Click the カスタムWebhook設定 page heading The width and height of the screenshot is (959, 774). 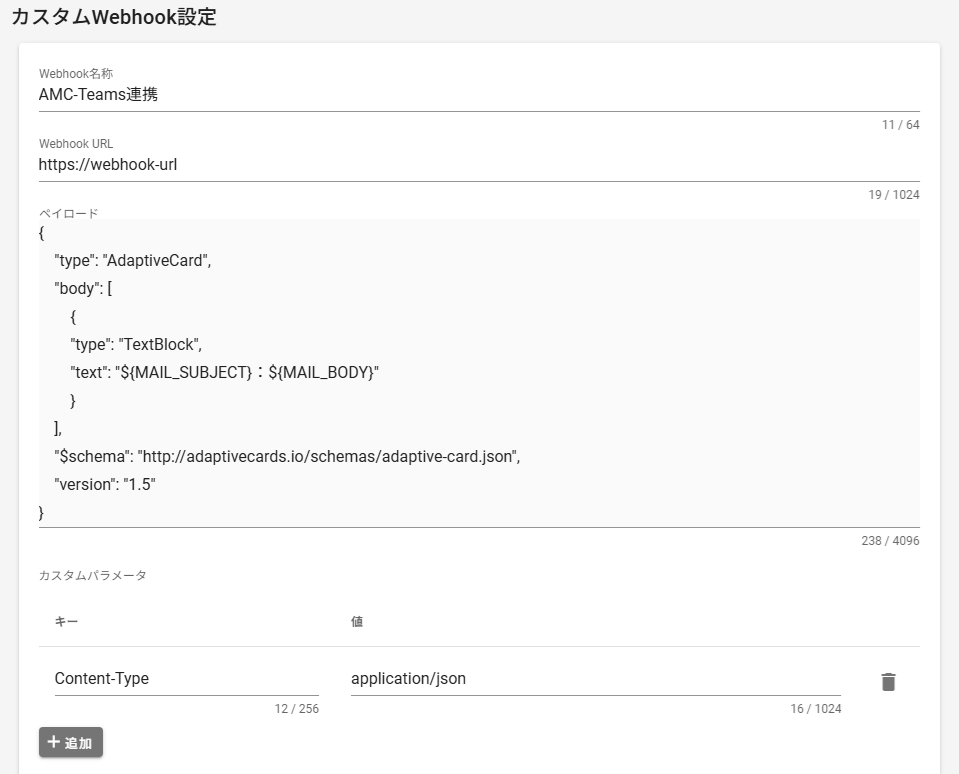click(x=113, y=17)
